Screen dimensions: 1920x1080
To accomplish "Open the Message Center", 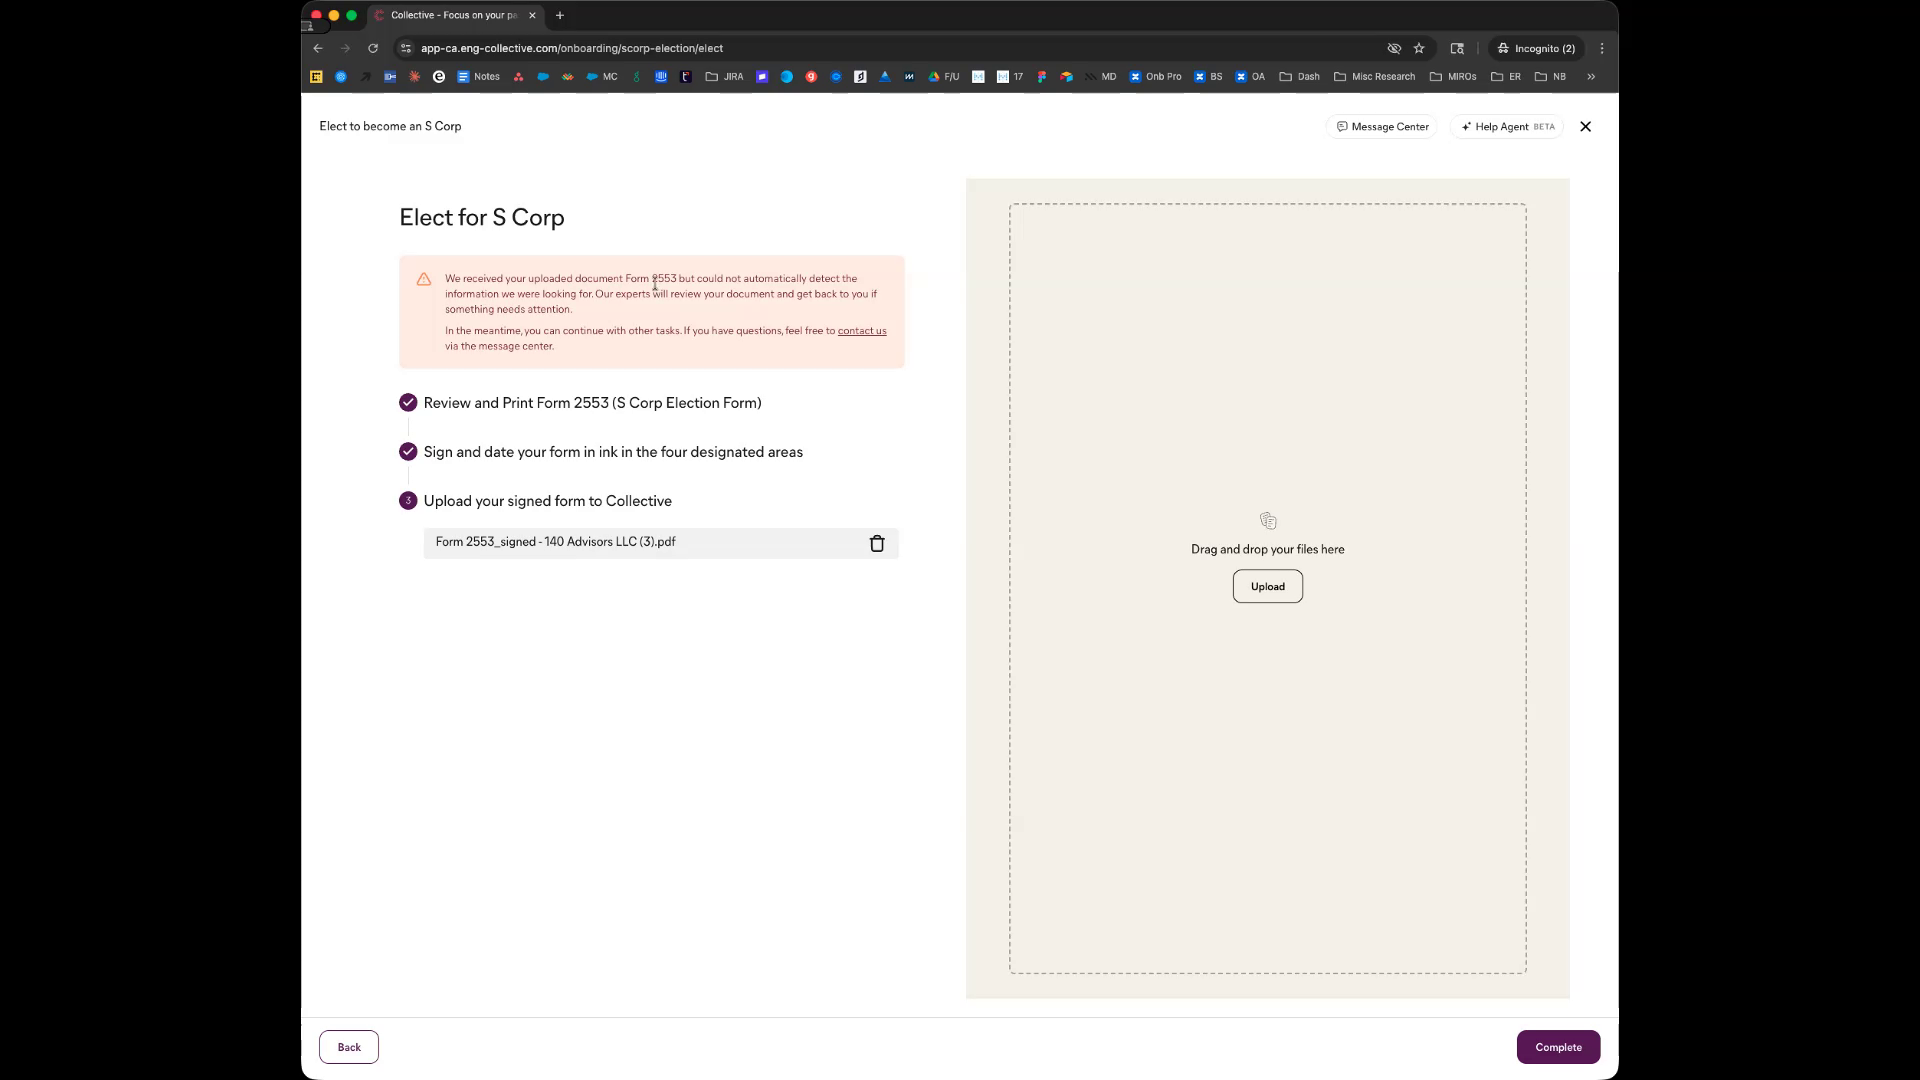I will pyautogui.click(x=1382, y=127).
